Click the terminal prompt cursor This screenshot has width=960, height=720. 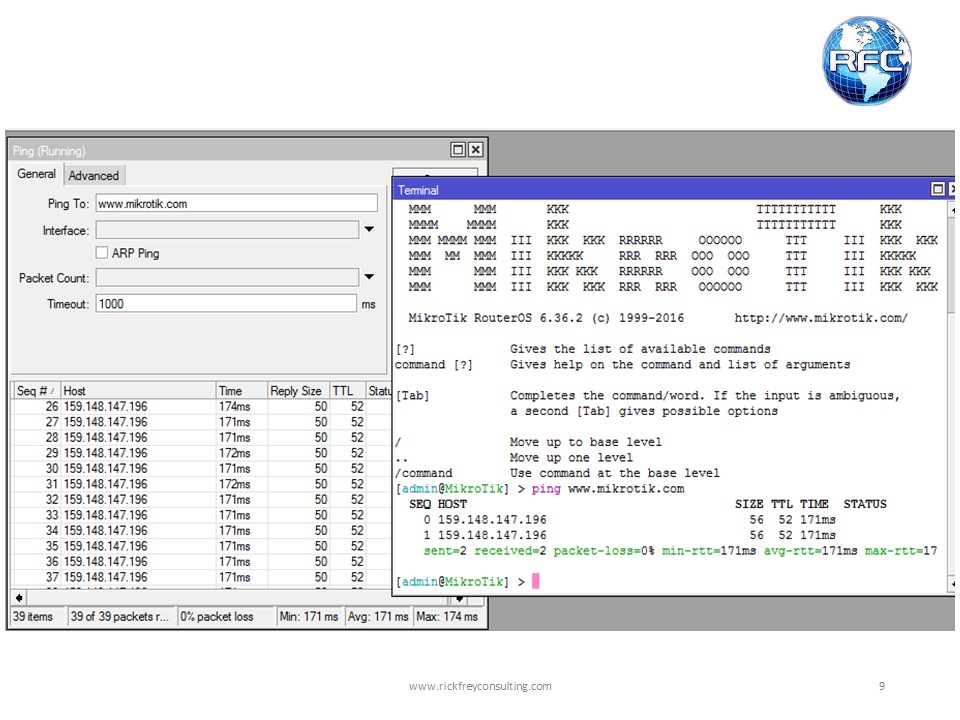536,581
